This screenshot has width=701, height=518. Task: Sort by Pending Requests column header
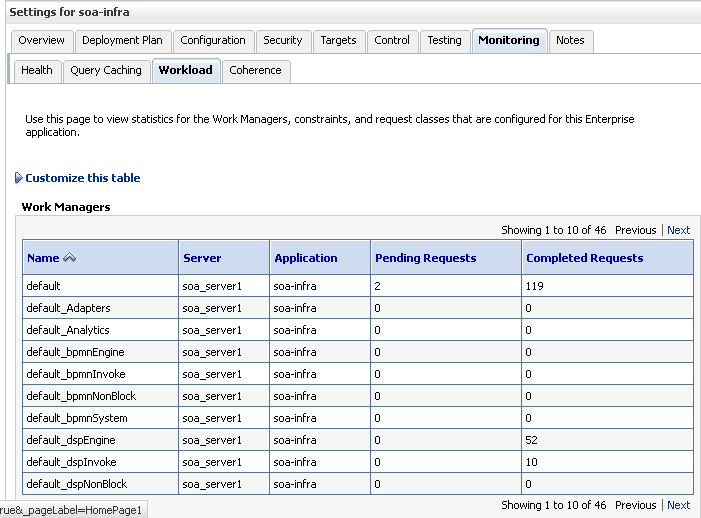tap(426, 258)
